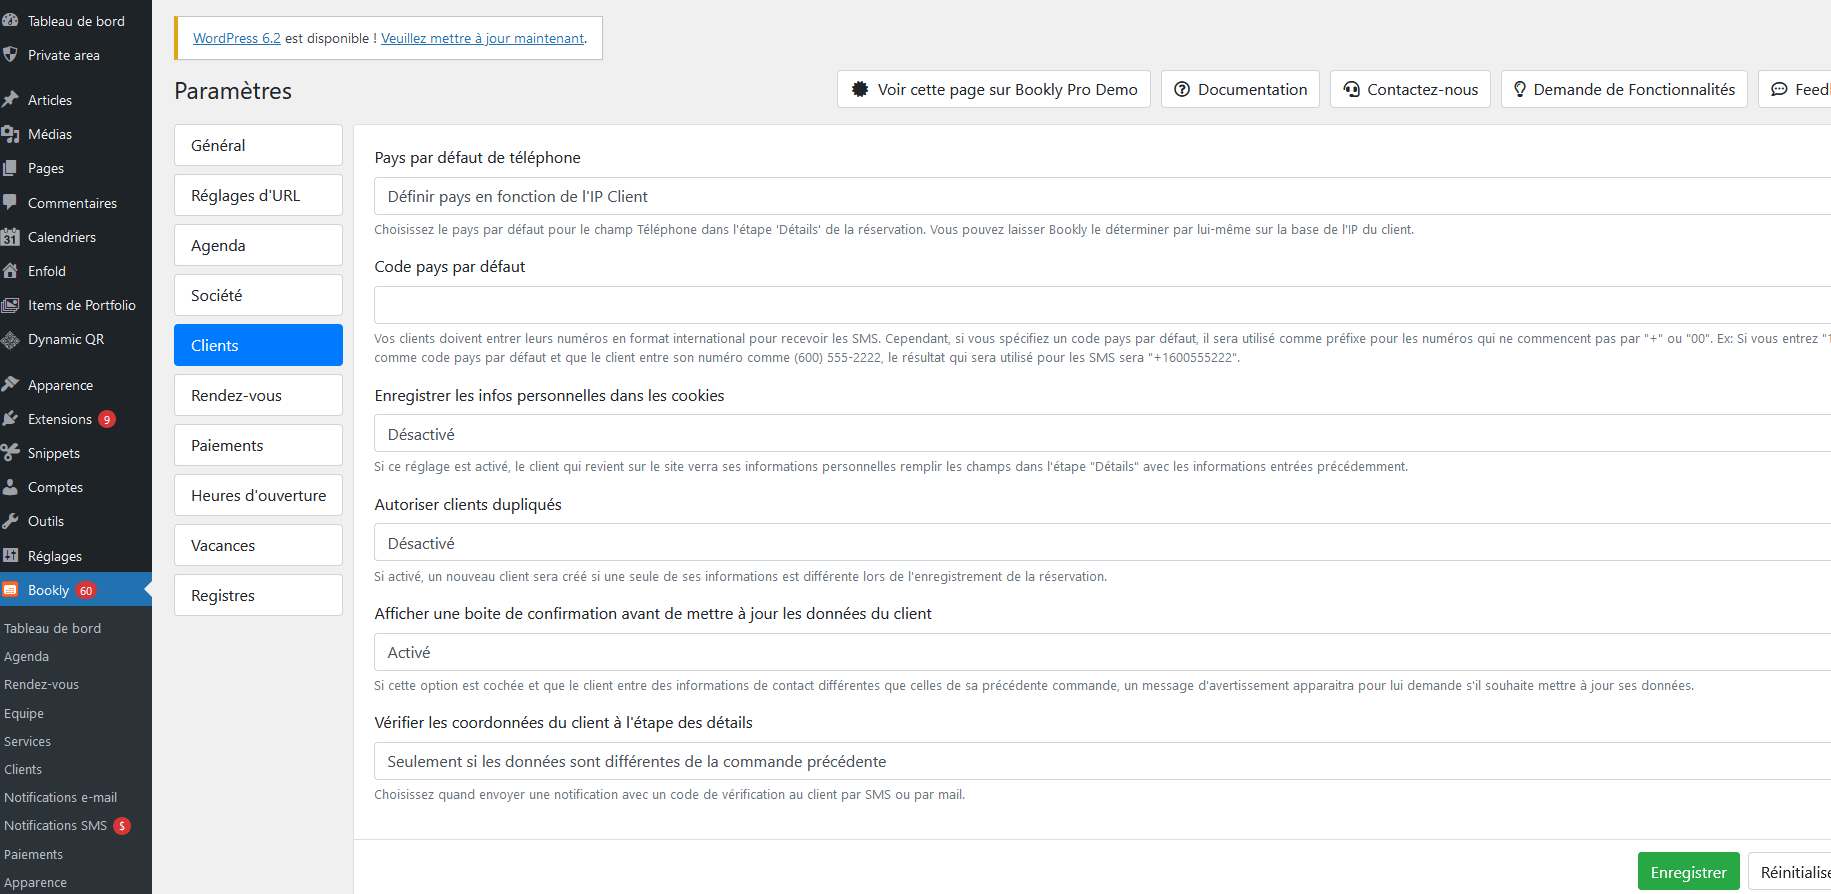
Task: Open the Registres settings tab
Action: pyautogui.click(x=258, y=595)
